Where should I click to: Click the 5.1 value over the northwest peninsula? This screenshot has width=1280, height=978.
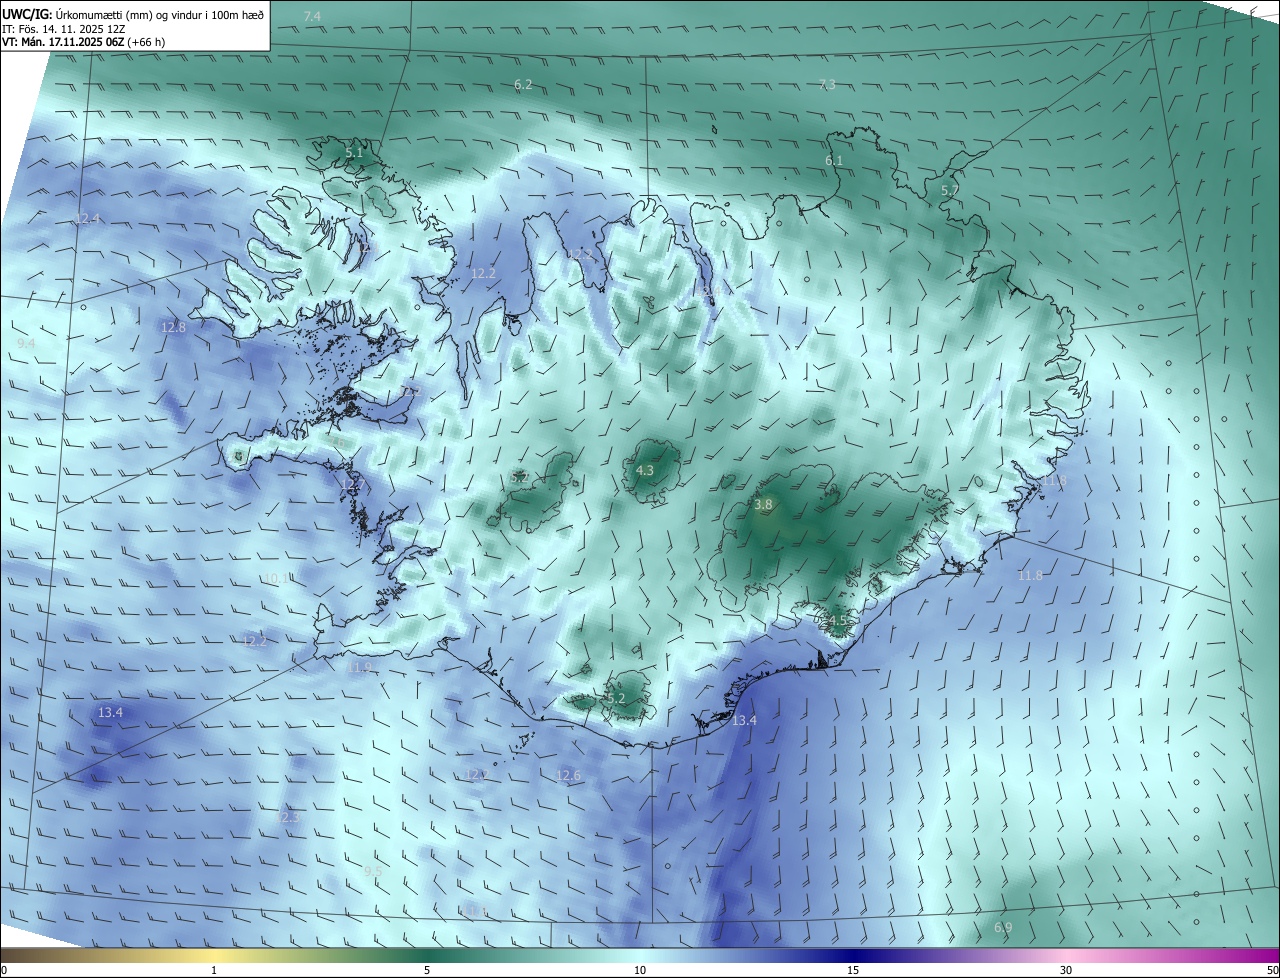pyautogui.click(x=354, y=153)
